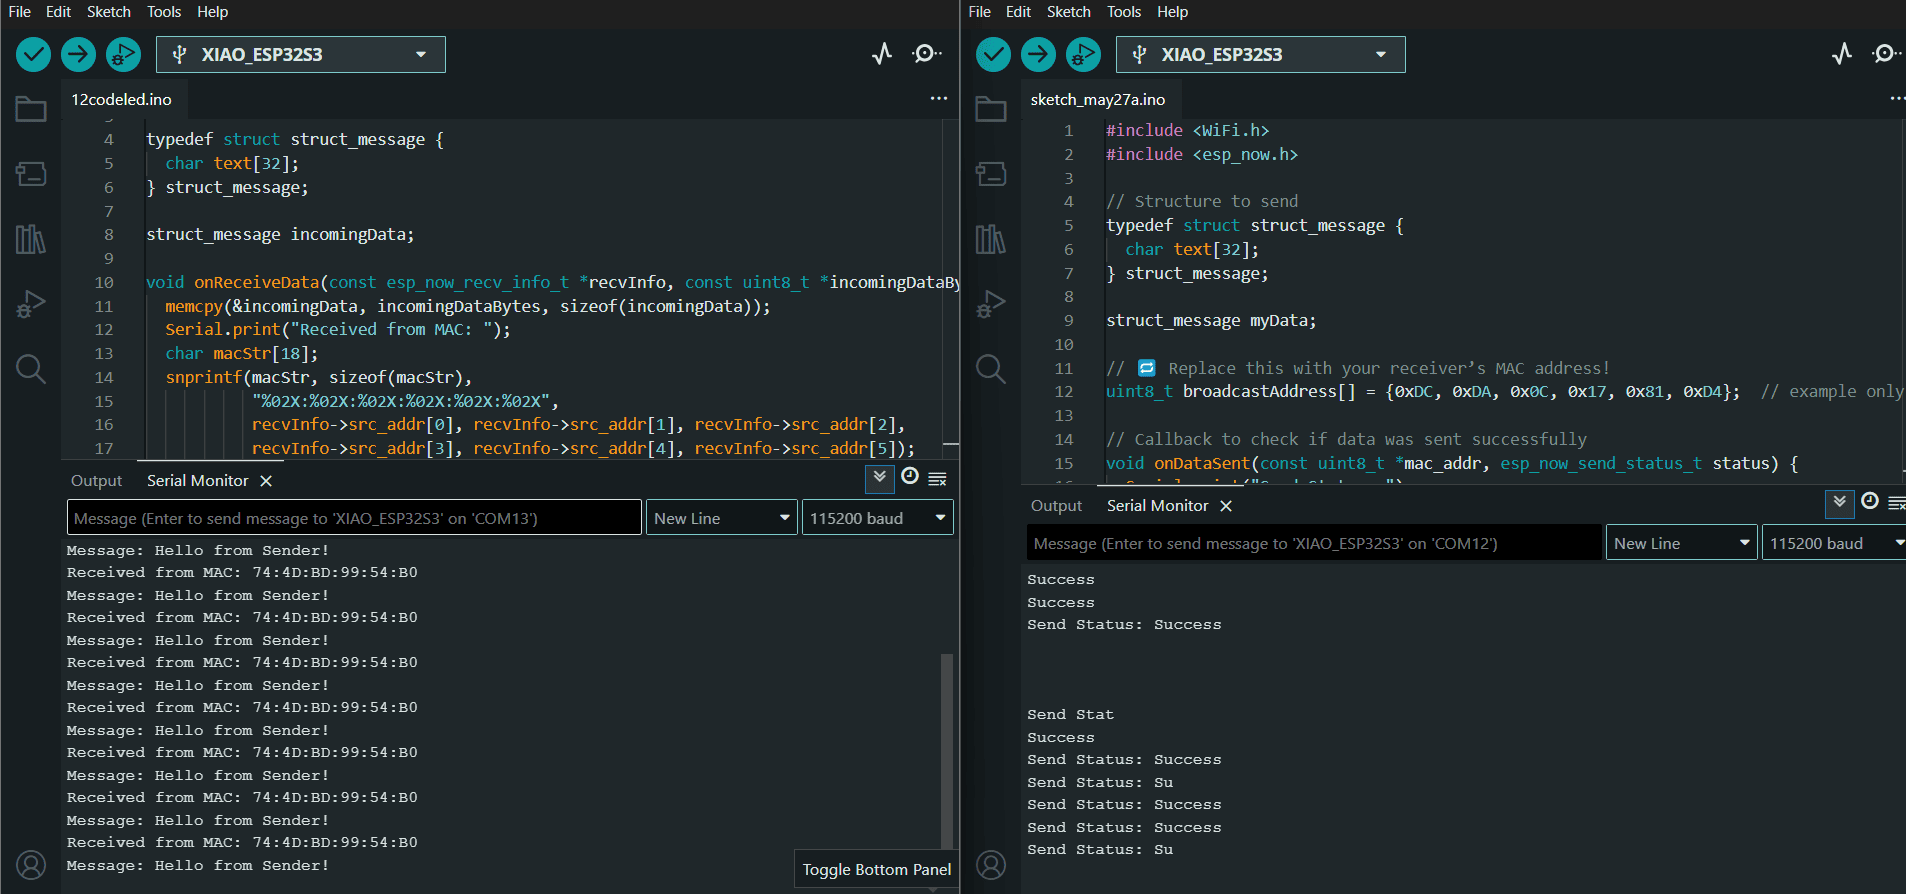Open Help menu in left window
The image size is (1906, 894).
pos(213,12)
